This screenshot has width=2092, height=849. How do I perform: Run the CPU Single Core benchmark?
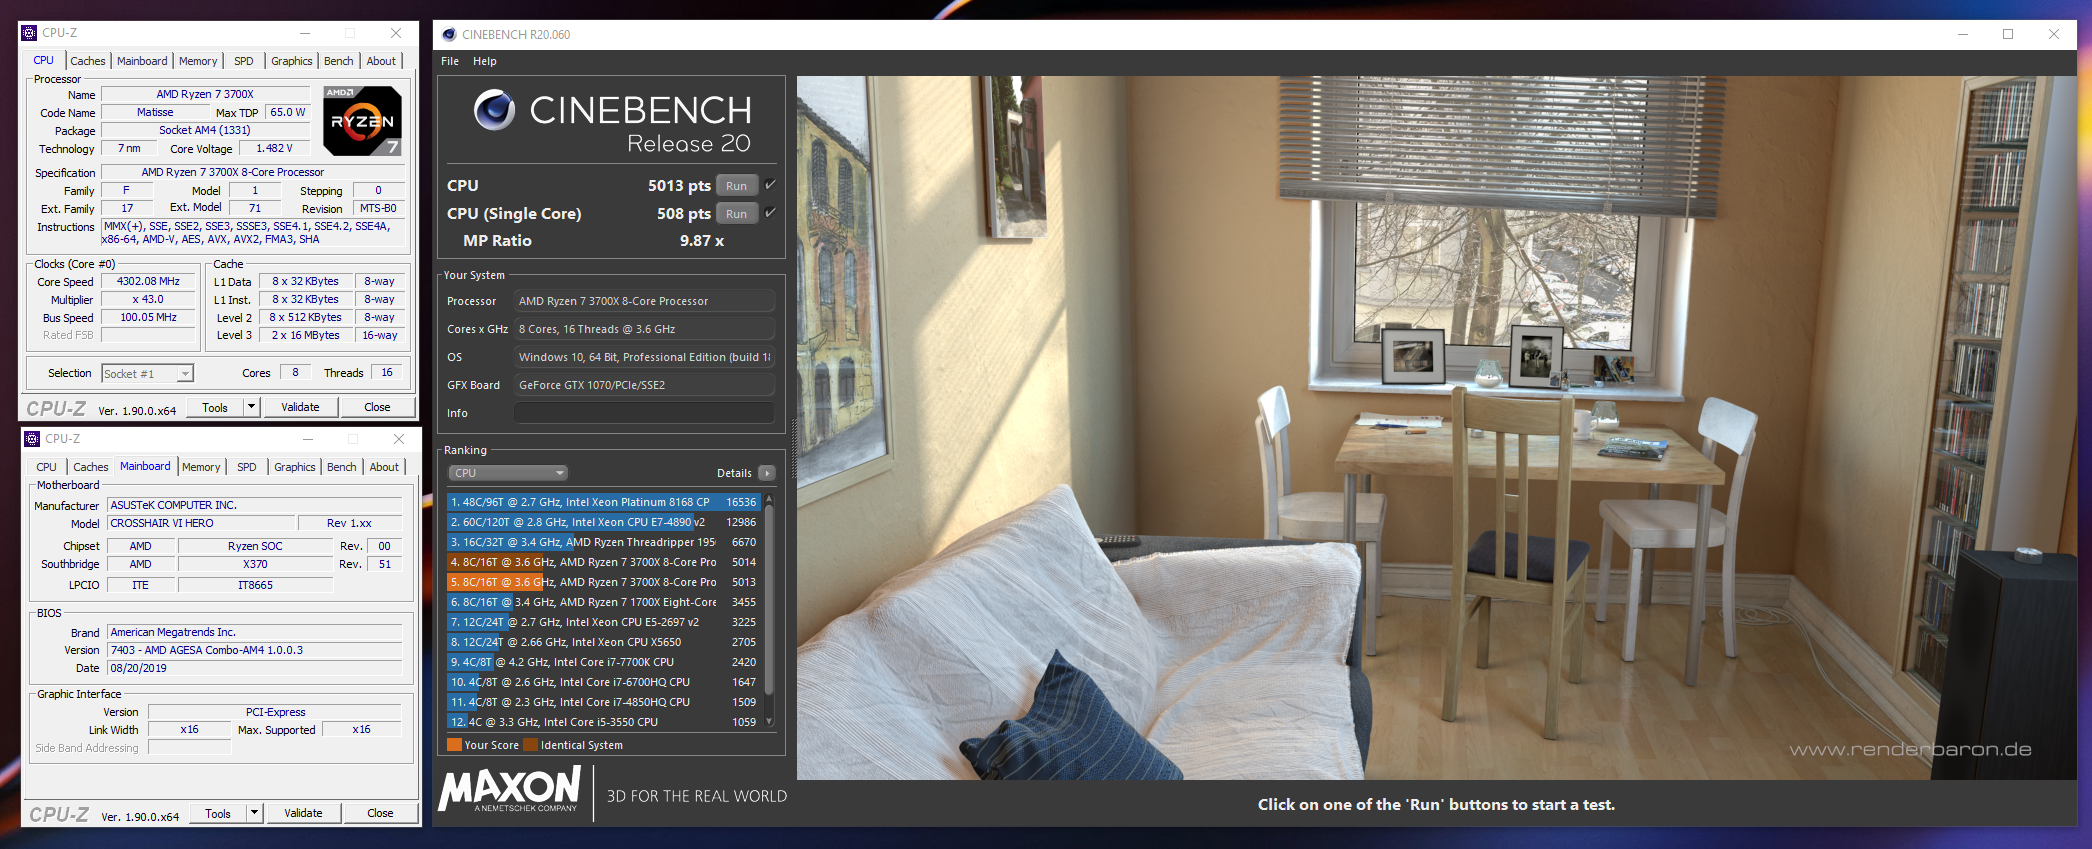coord(737,214)
